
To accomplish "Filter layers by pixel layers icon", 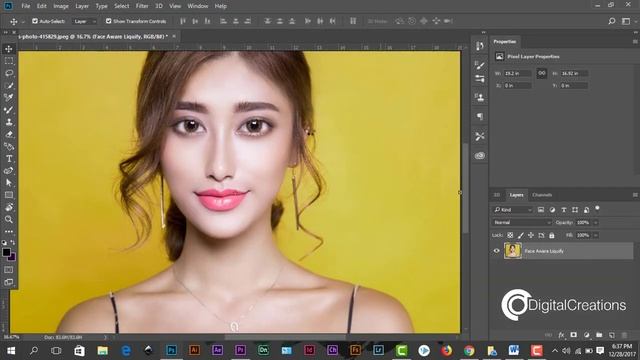I will (541, 210).
